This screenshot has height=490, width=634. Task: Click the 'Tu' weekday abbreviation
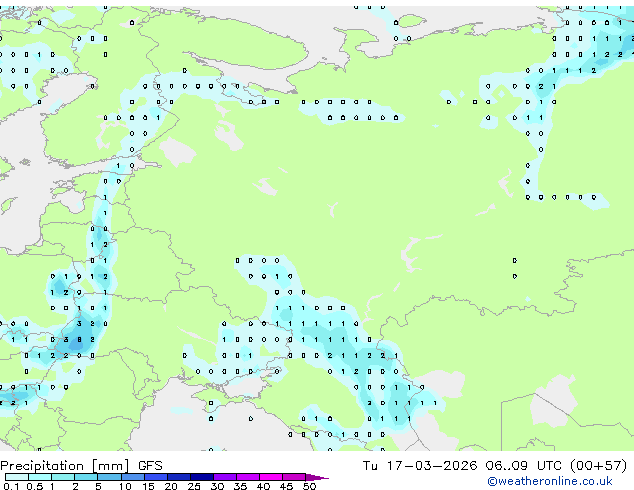[370, 466]
